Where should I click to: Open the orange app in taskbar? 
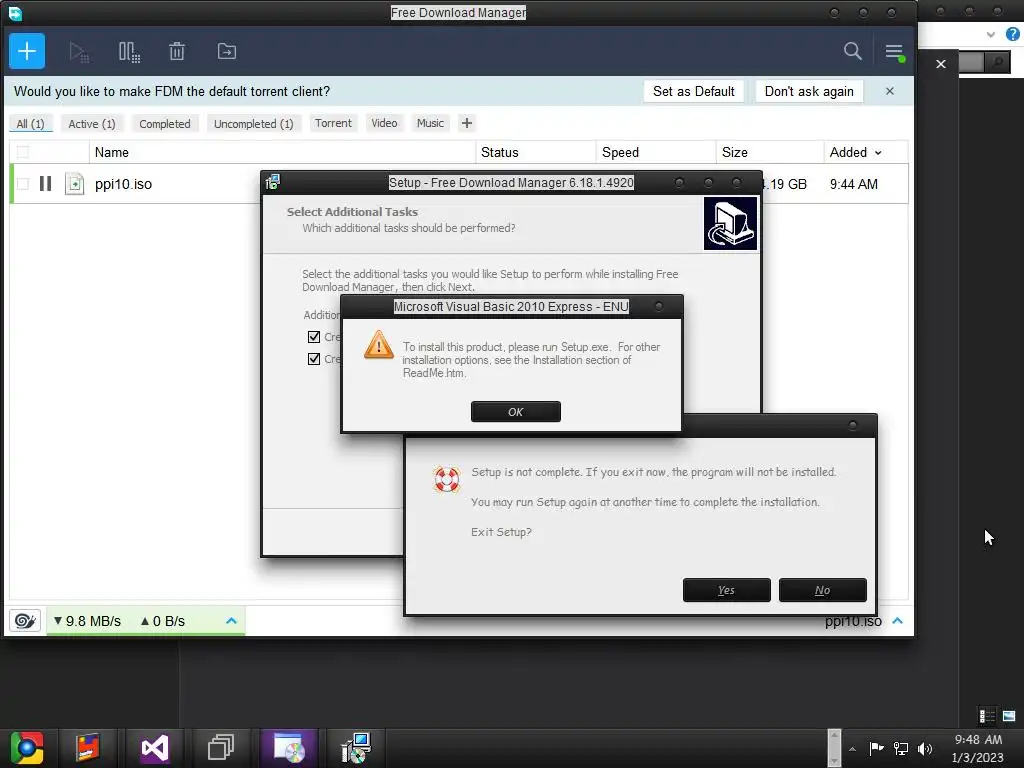pyautogui.click(x=88, y=748)
